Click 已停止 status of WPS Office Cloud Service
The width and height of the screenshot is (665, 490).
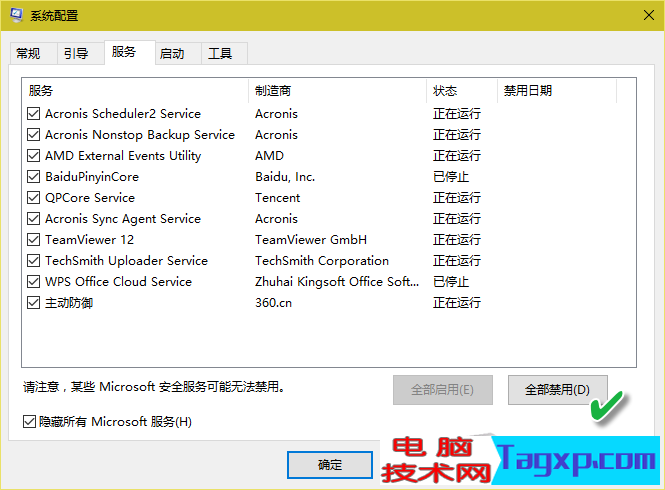pyautogui.click(x=451, y=282)
